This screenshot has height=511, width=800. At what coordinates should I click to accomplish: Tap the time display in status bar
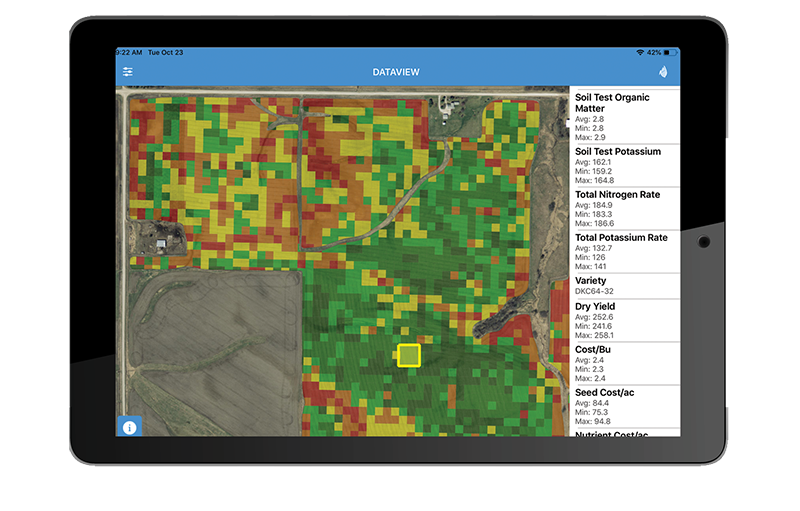(127, 52)
